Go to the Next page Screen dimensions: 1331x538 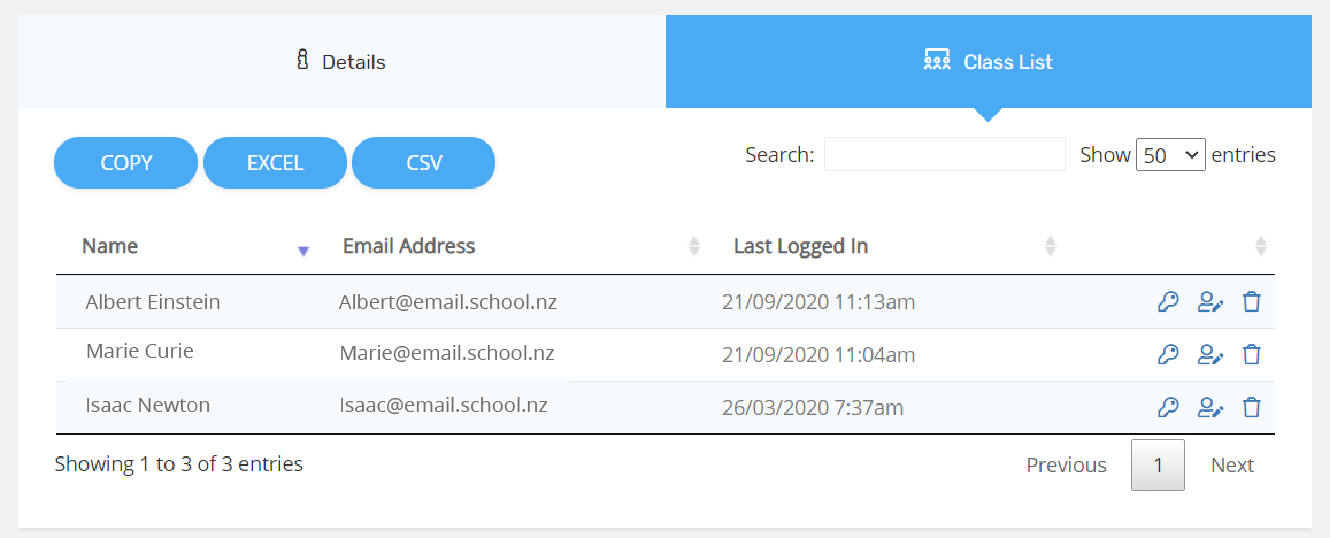(1232, 465)
